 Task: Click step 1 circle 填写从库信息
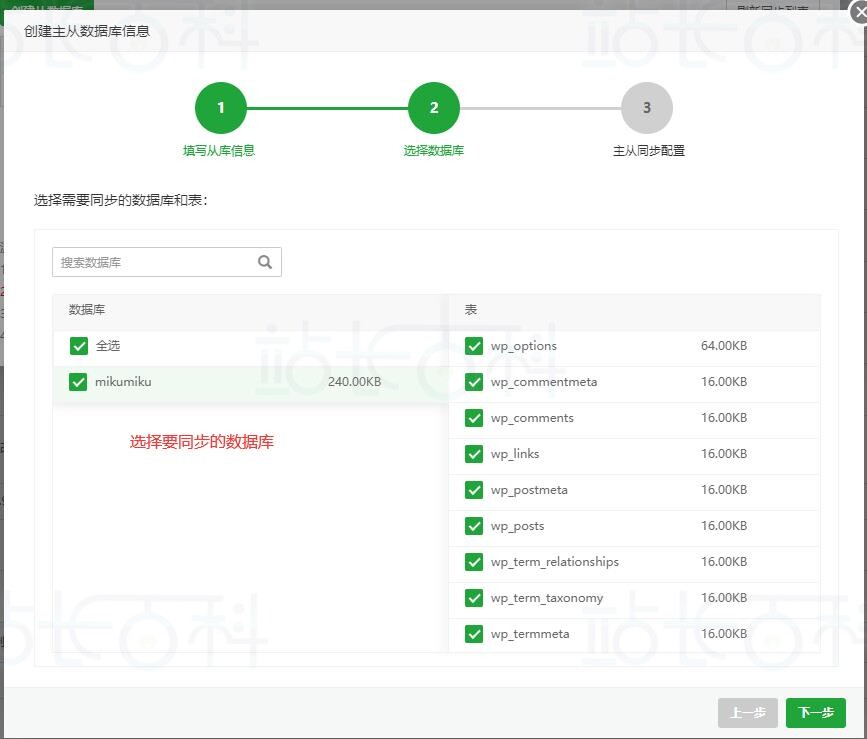[x=220, y=107]
